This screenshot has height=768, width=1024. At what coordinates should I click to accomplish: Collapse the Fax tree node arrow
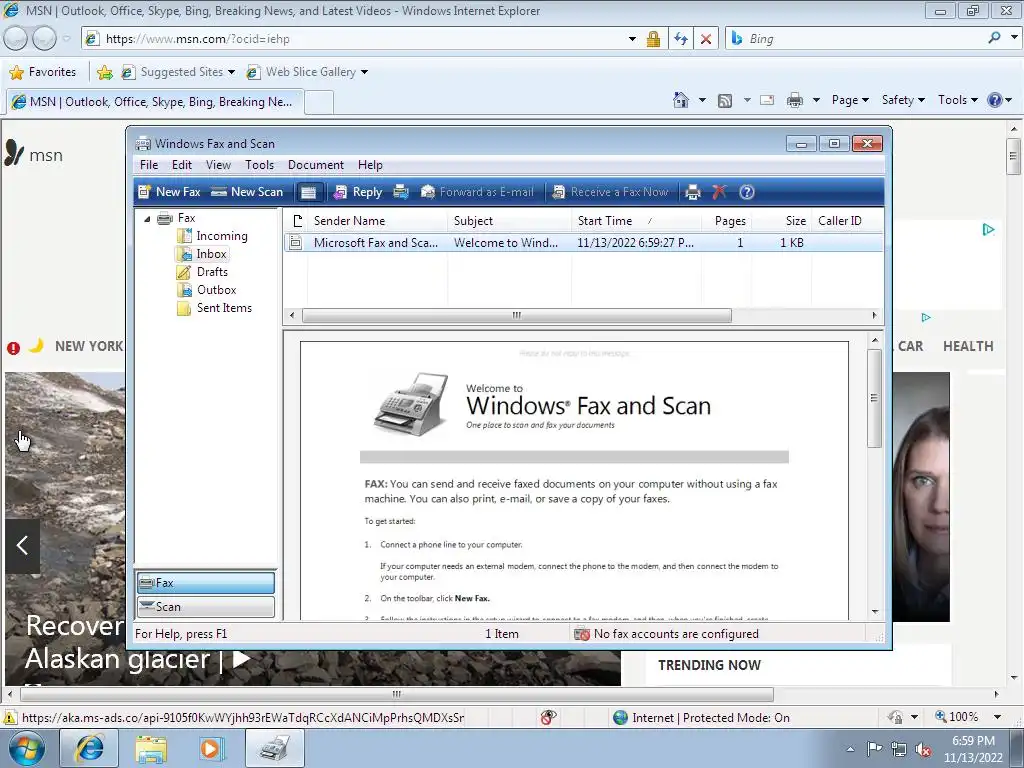pyautogui.click(x=147, y=219)
